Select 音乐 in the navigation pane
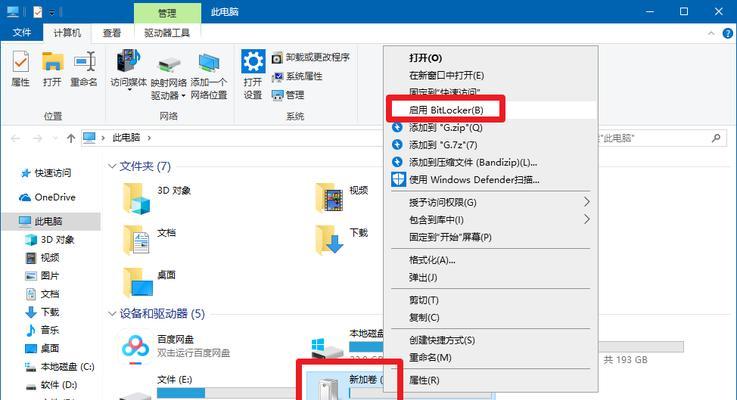This screenshot has width=737, height=400. point(42,330)
